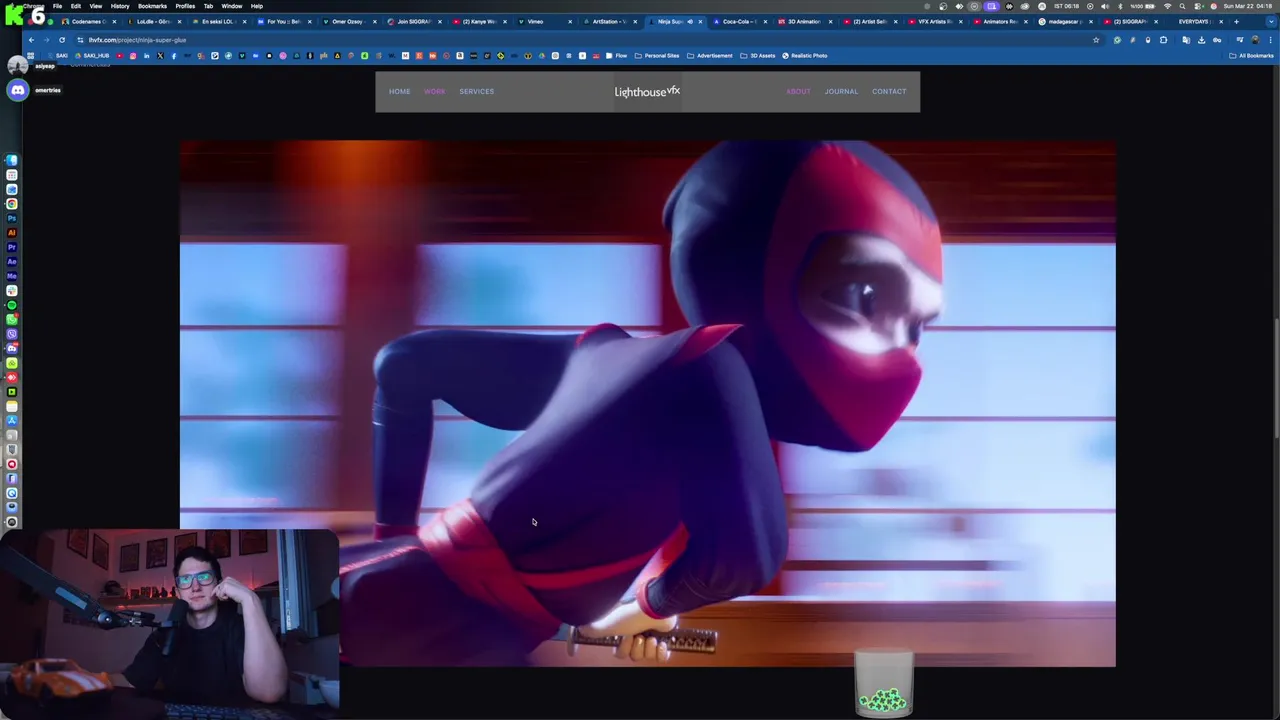Switch to the Join SIGGRAPH tab
The image size is (1280, 720).
(x=413, y=22)
